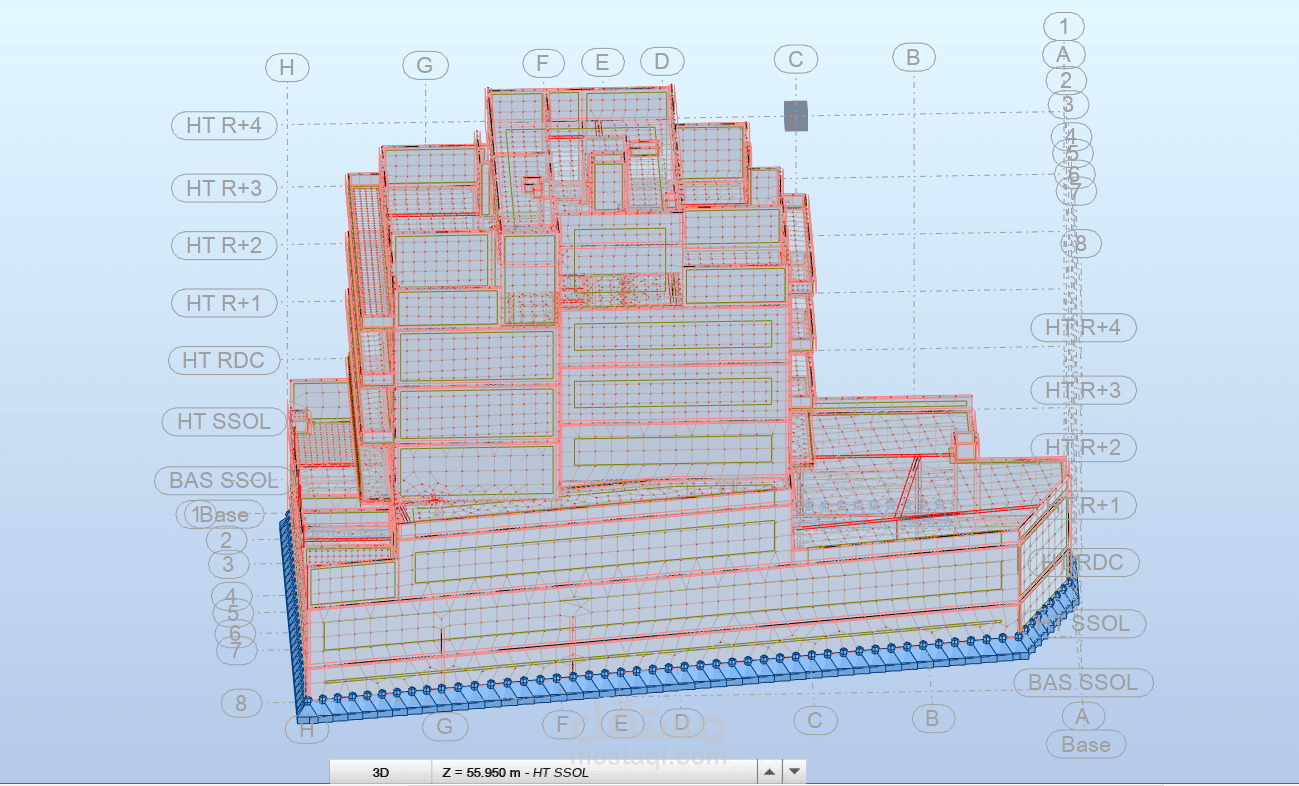The width and height of the screenshot is (1299, 786).
Task: Click the HT RDC level label on the left
Action: point(223,360)
